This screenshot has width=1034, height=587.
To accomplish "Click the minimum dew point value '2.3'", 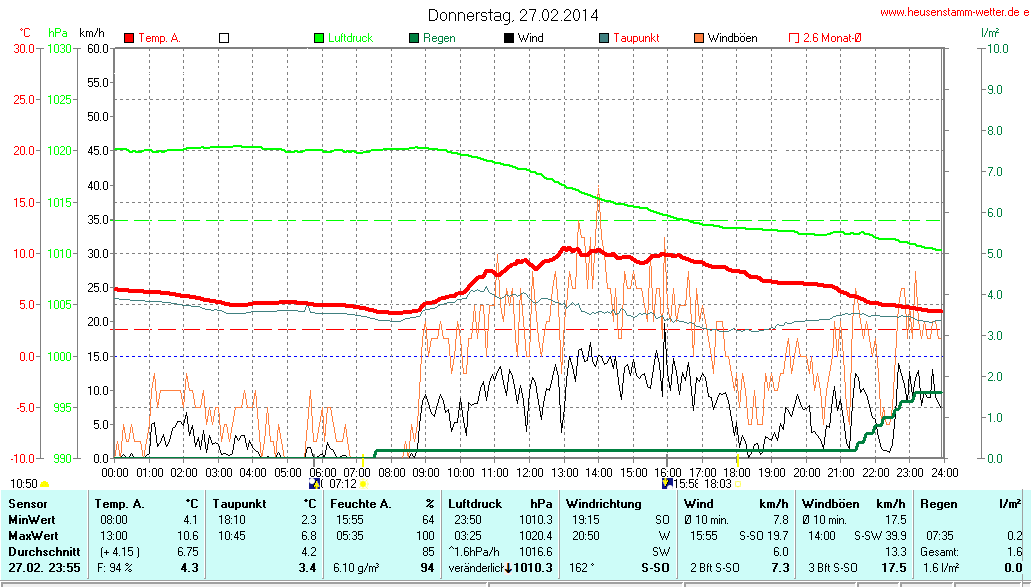I will pyautogui.click(x=309, y=520).
